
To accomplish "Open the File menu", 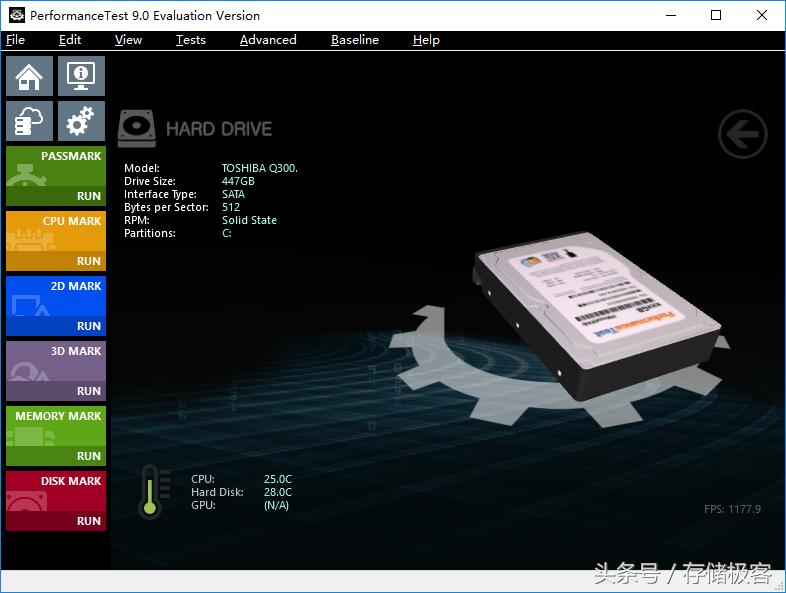I will [x=16, y=40].
